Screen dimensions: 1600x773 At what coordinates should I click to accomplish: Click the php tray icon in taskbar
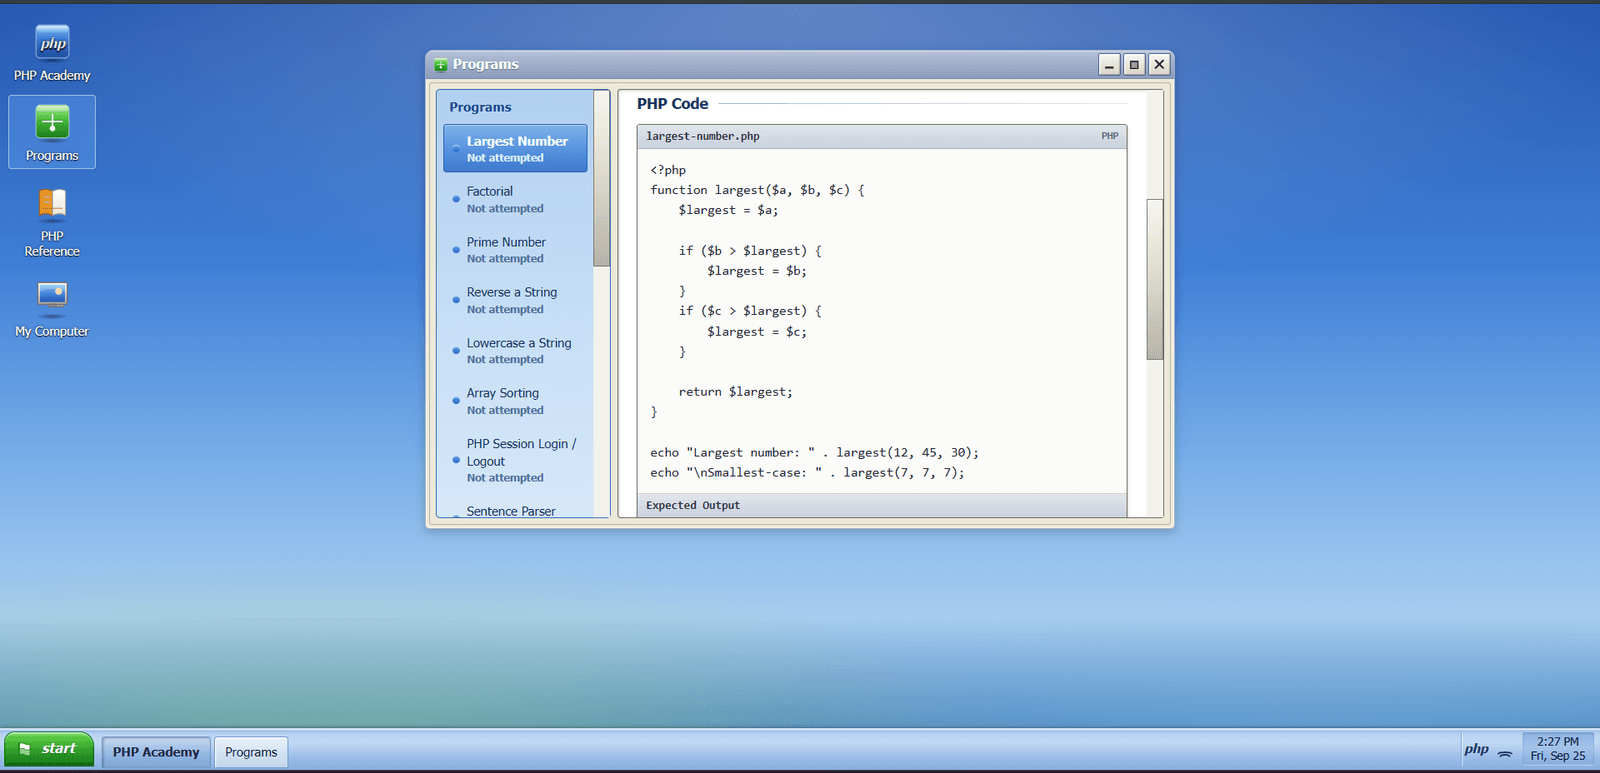[1476, 749]
